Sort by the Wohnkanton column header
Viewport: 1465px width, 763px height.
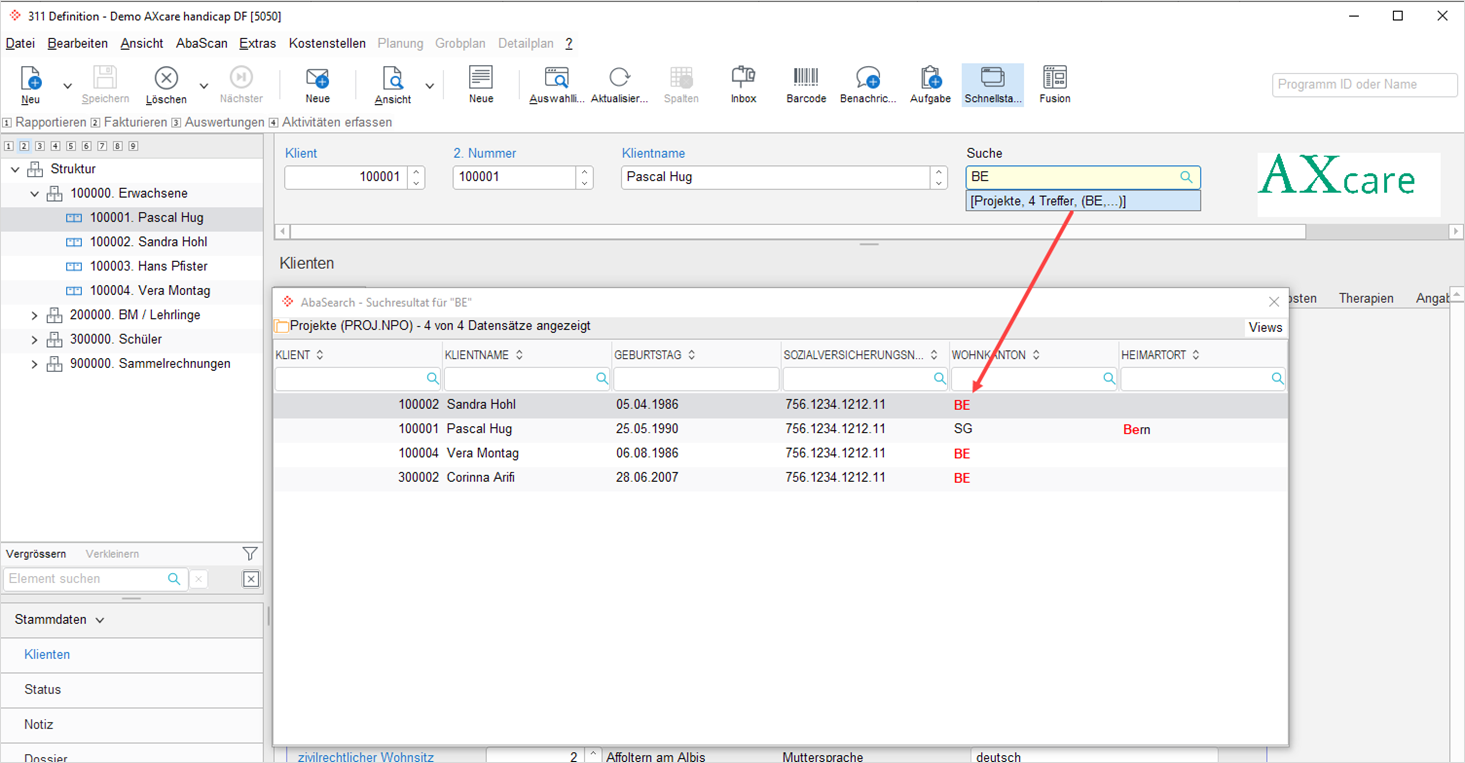coord(995,355)
